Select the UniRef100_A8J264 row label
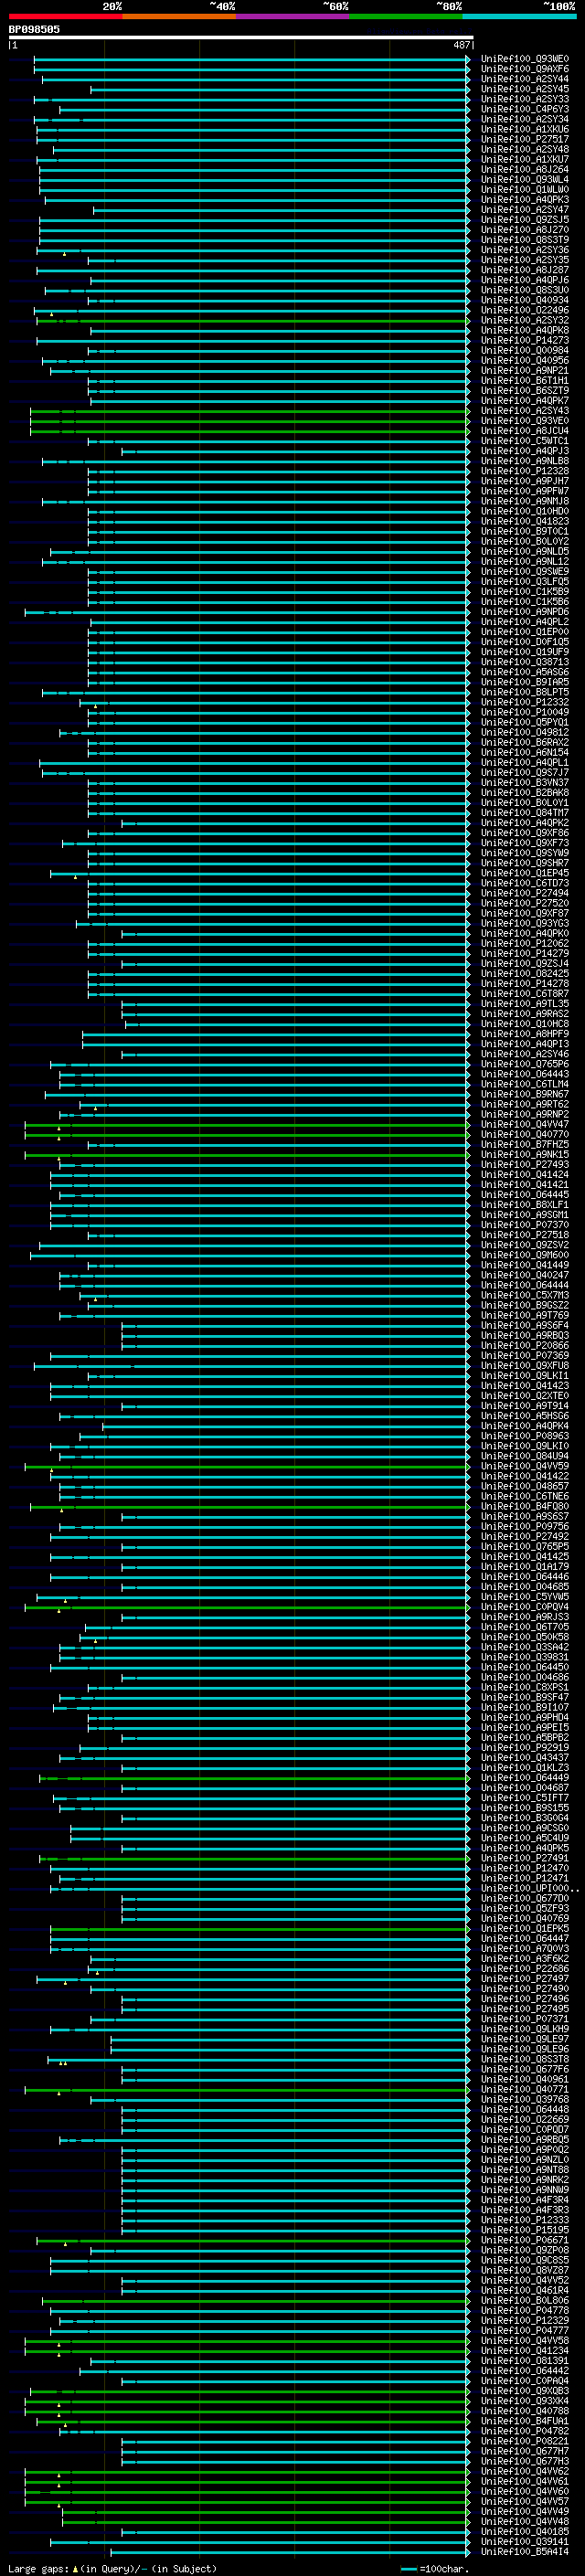 tap(525, 170)
